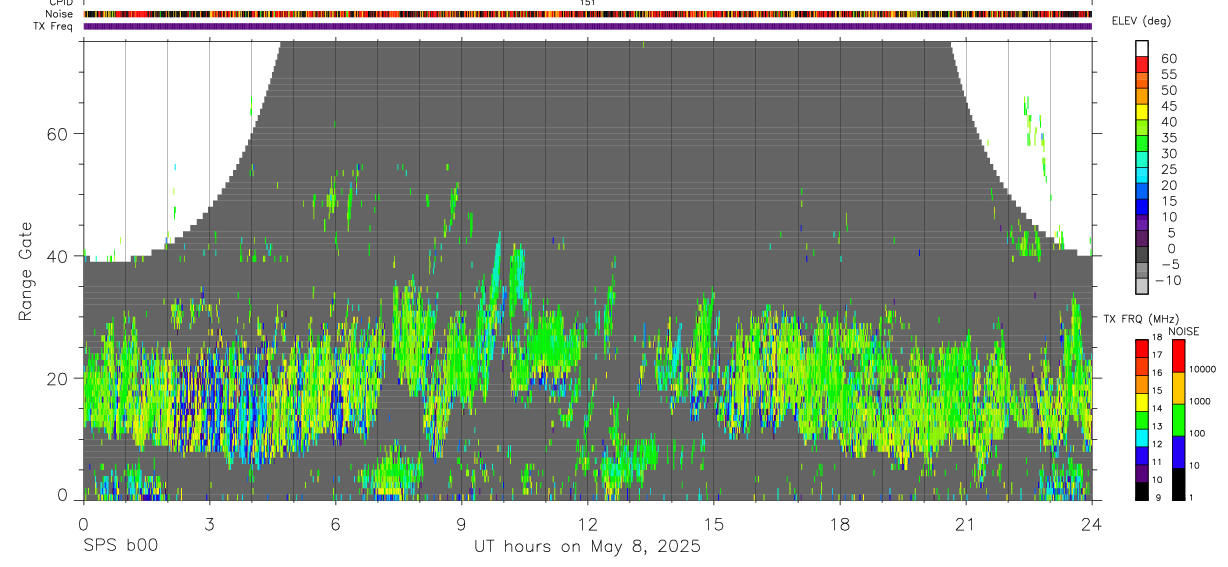Pick the white top swatch of ELEV color bar
The height and width of the screenshot is (567, 1228).
(x=1143, y=47)
